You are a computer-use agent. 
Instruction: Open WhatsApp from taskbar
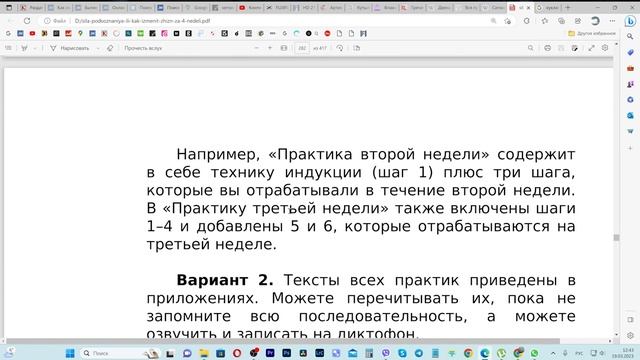tap(534, 353)
